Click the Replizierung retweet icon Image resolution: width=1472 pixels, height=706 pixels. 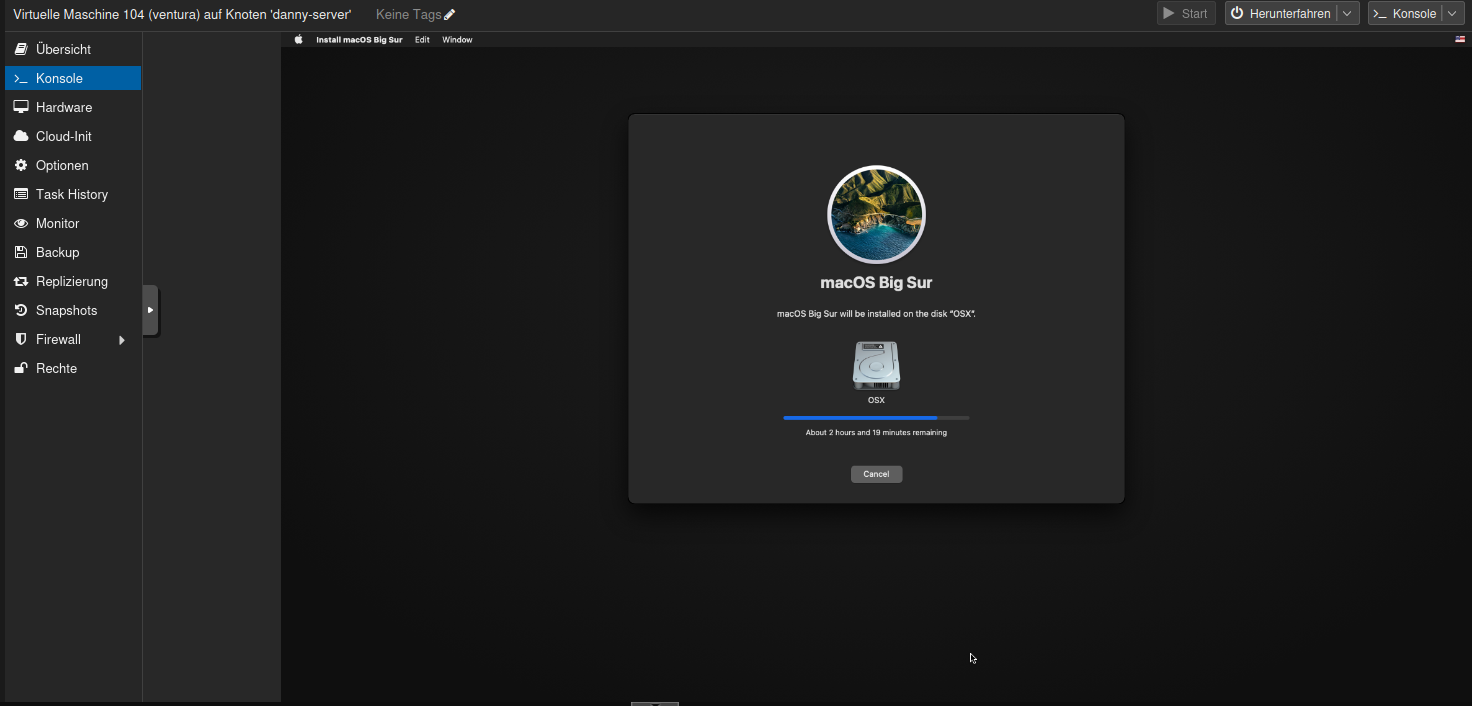coord(21,281)
